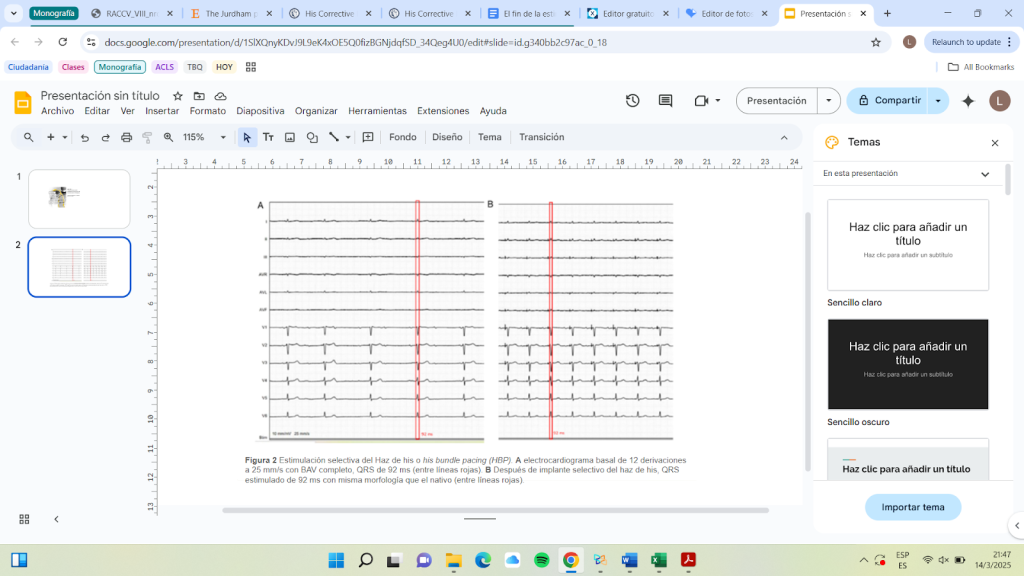This screenshot has height=576, width=1024.
Task: Open zoom level 115% dropdown
Action: [206, 137]
